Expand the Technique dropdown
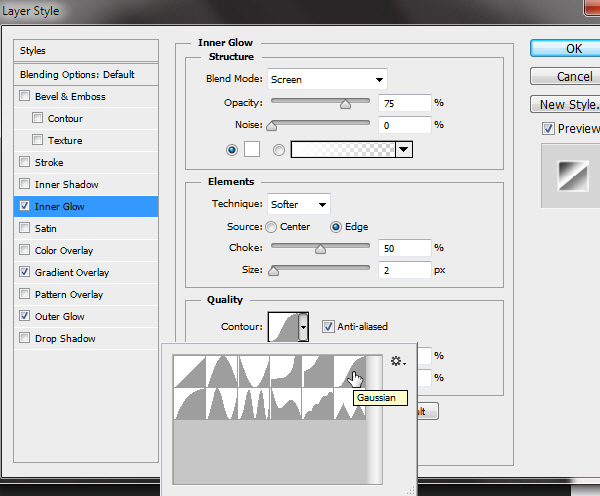The height and width of the screenshot is (496, 600). coord(299,204)
